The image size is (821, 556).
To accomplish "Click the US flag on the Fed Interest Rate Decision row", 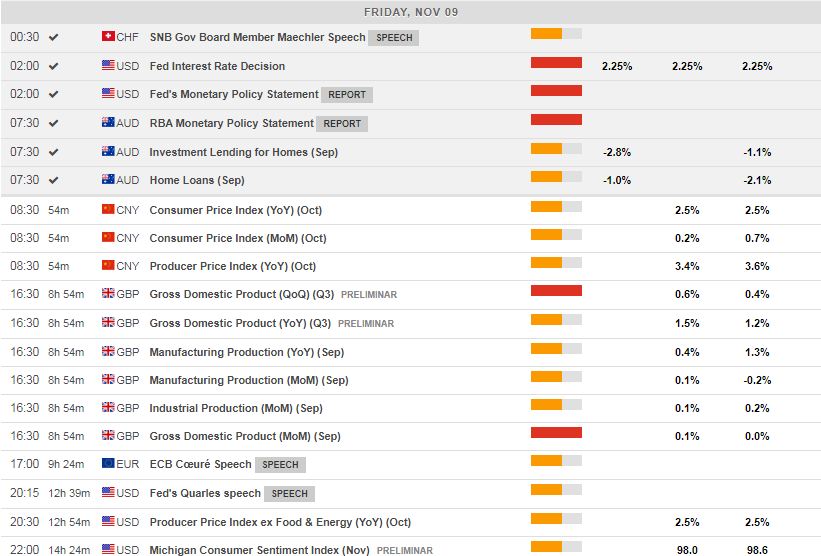I will pyautogui.click(x=108, y=66).
